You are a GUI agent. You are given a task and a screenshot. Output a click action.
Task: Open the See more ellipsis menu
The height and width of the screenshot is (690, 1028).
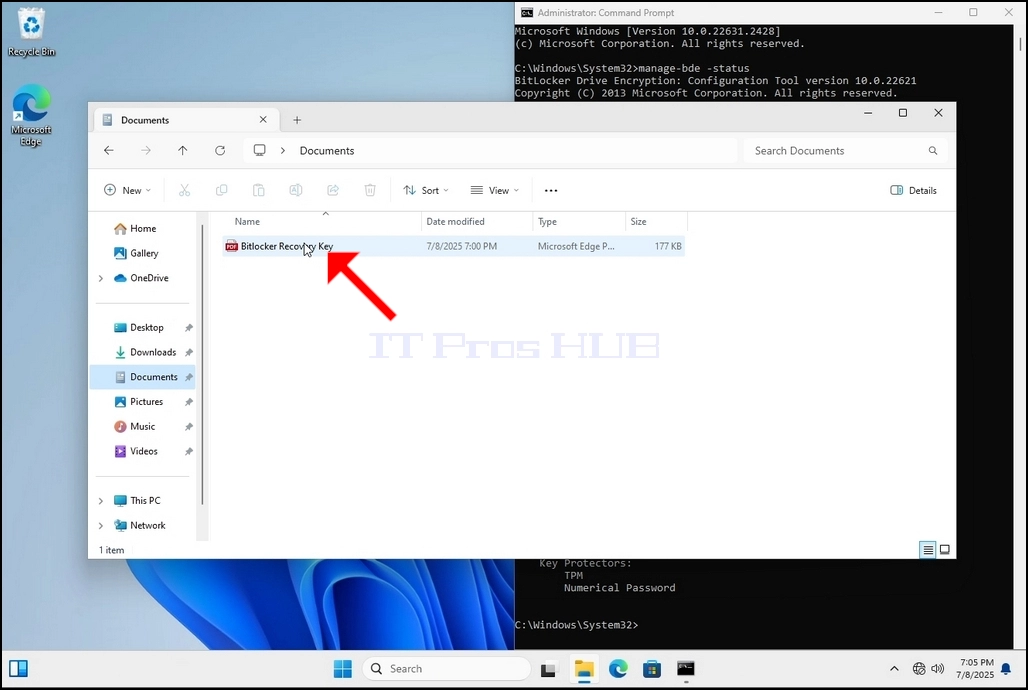[551, 190]
